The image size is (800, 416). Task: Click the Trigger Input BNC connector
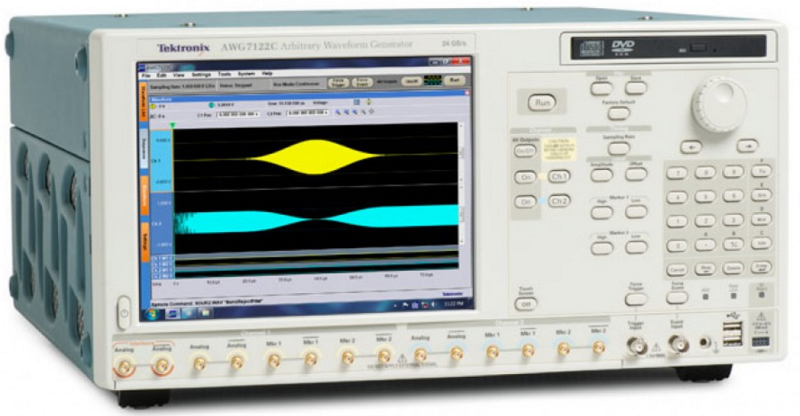[637, 347]
